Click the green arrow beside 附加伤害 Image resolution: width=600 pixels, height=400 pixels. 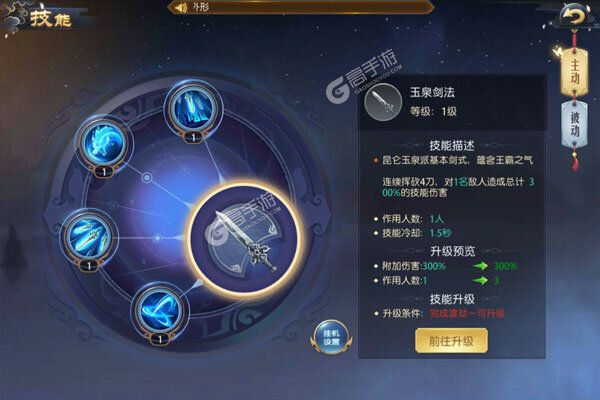pos(480,266)
